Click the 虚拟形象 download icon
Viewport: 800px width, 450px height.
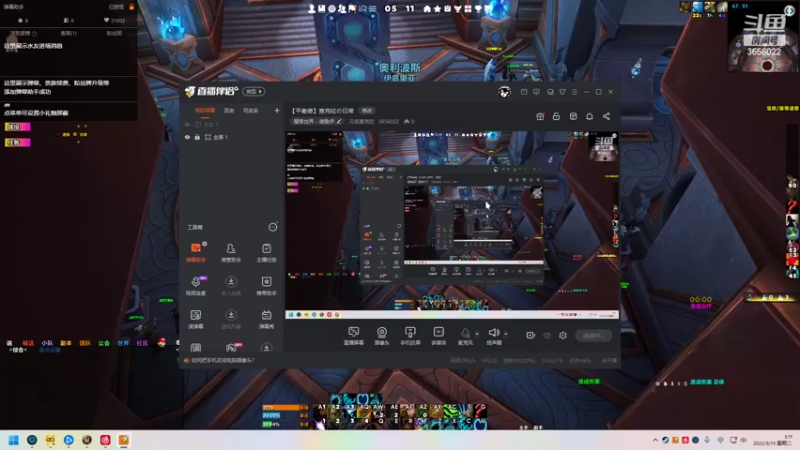(231, 315)
